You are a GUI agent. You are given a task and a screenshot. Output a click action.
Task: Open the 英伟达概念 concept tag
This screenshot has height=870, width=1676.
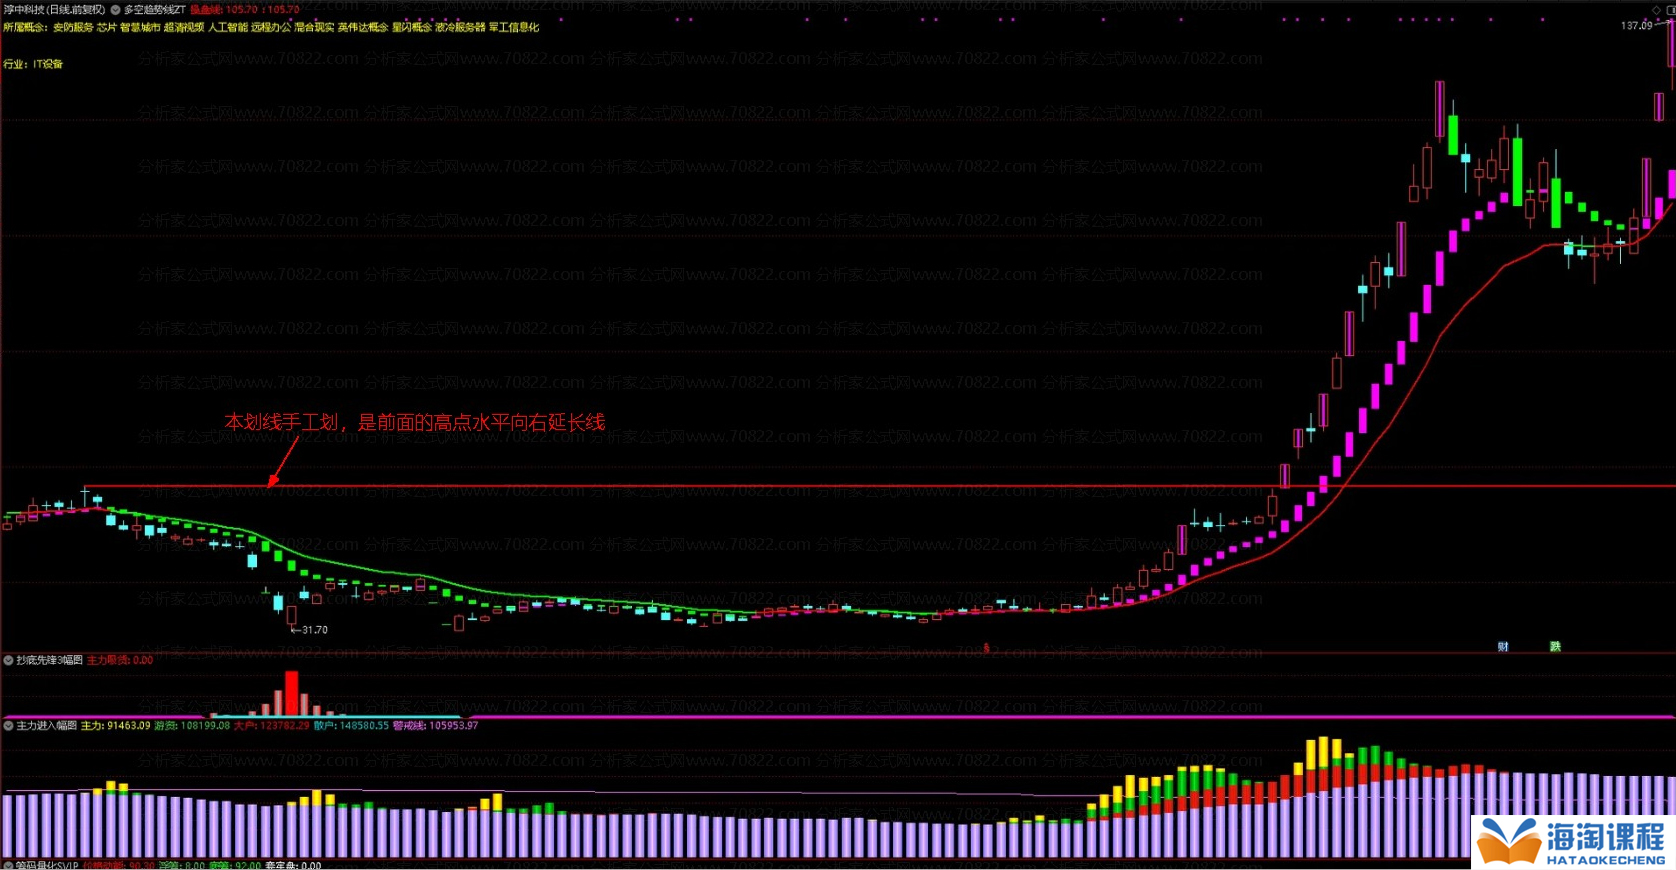[362, 28]
